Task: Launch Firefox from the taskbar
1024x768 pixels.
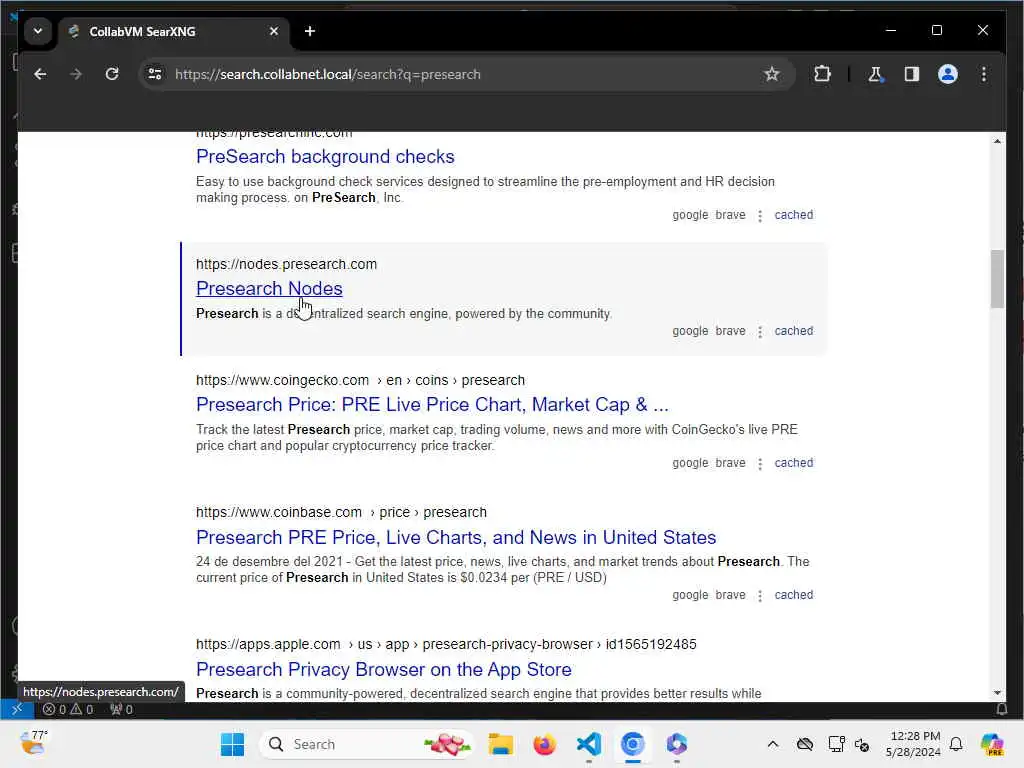Action: (x=544, y=744)
